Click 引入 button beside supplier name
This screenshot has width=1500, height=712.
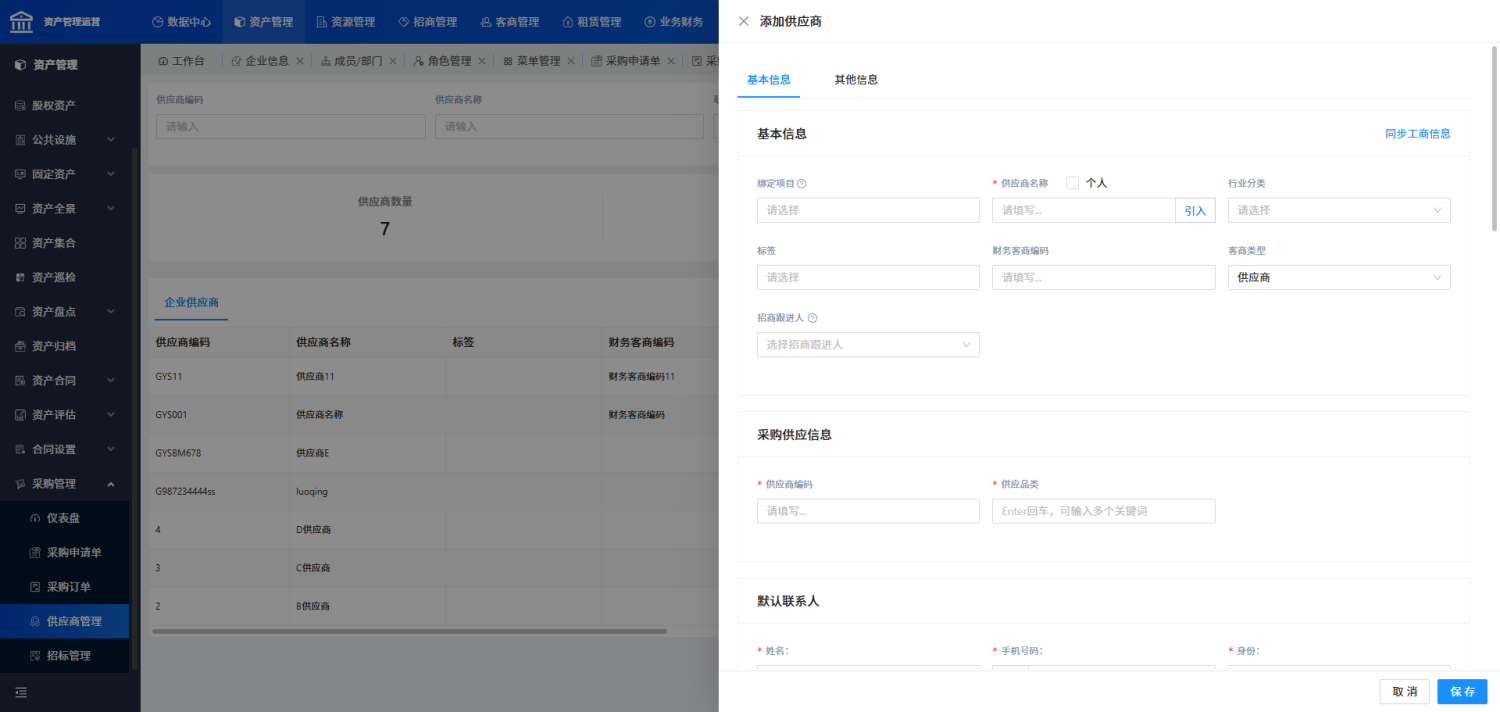tap(1195, 210)
